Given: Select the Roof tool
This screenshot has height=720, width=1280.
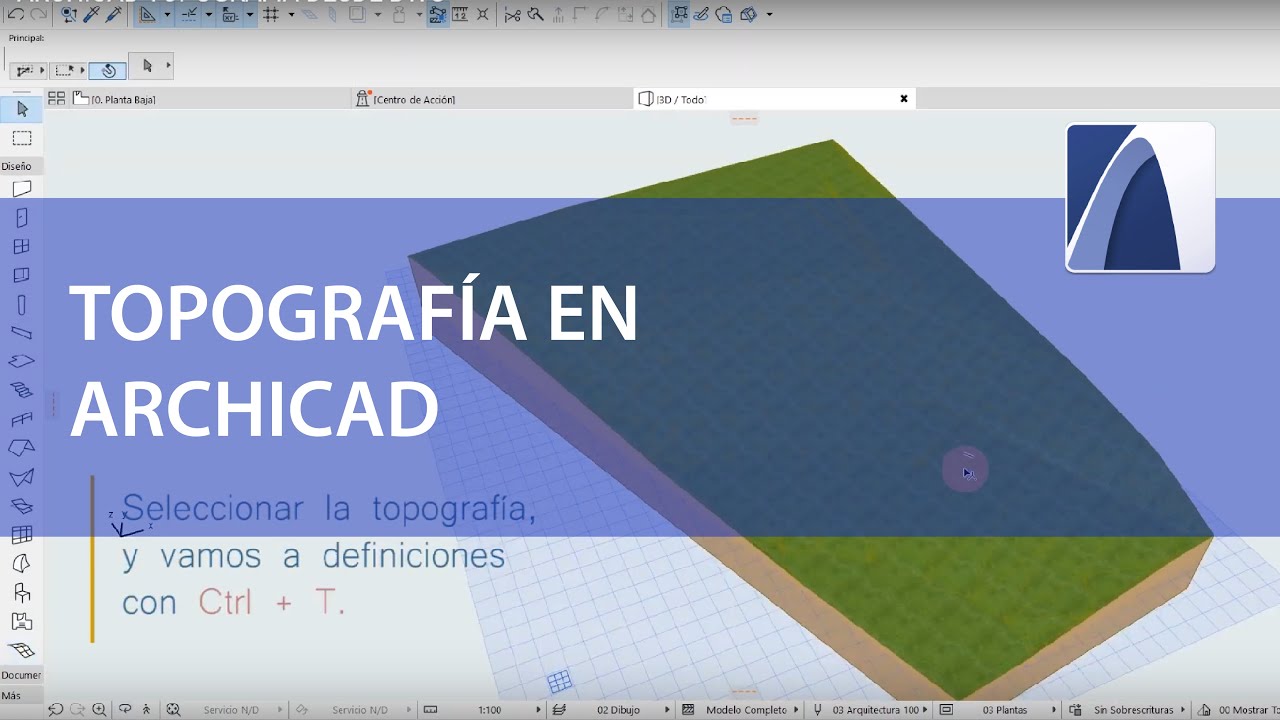Looking at the screenshot, I should click(x=22, y=448).
